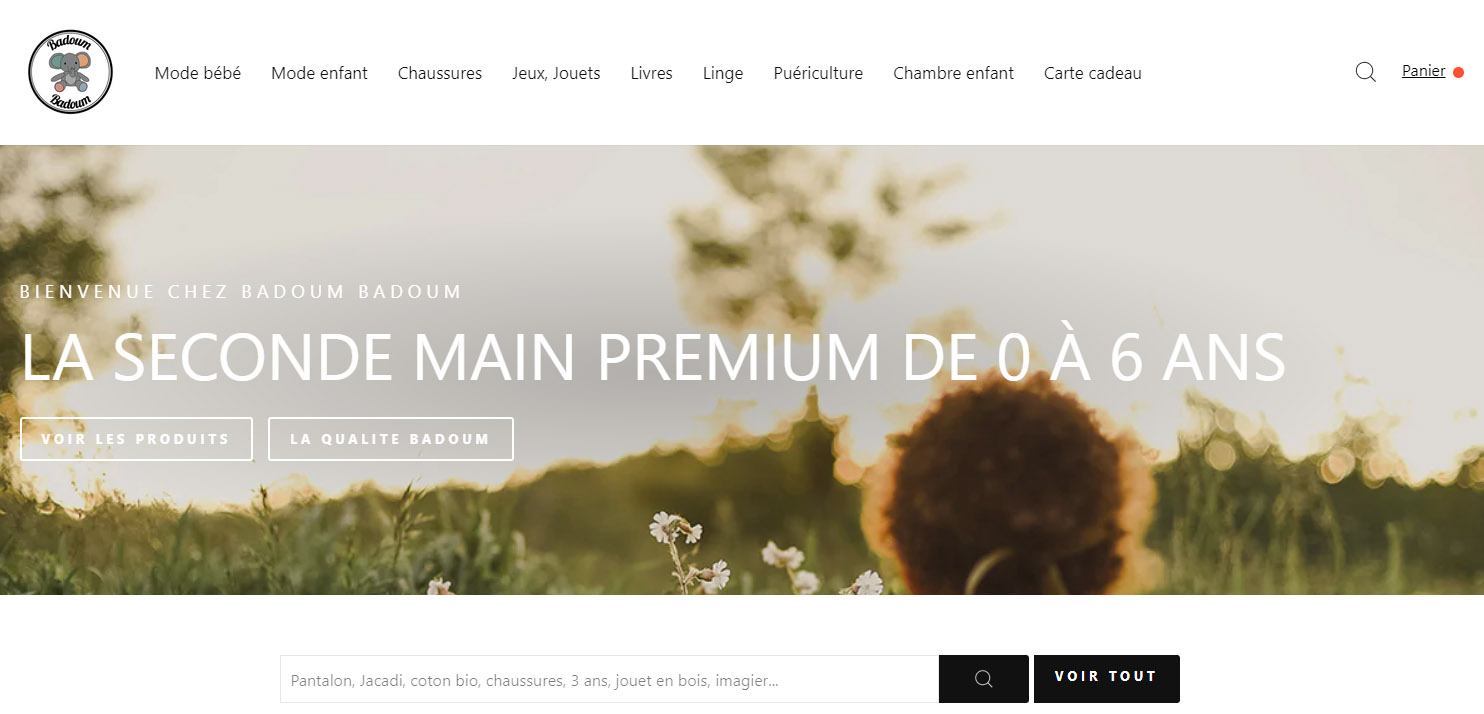Image resolution: width=1484 pixels, height=714 pixels.
Task: Open search via header magnifier icon
Action: coord(1365,72)
